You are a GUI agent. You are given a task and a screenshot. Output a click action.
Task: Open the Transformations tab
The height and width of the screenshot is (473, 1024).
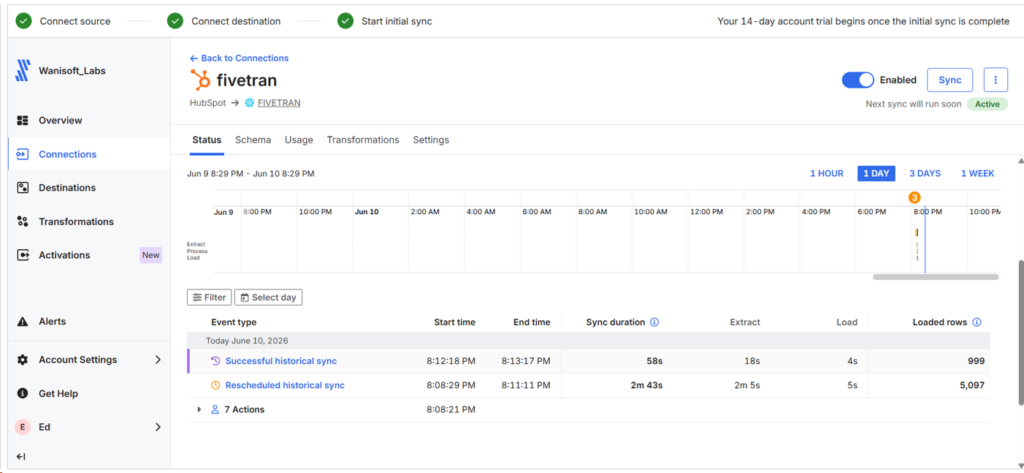click(x=363, y=140)
